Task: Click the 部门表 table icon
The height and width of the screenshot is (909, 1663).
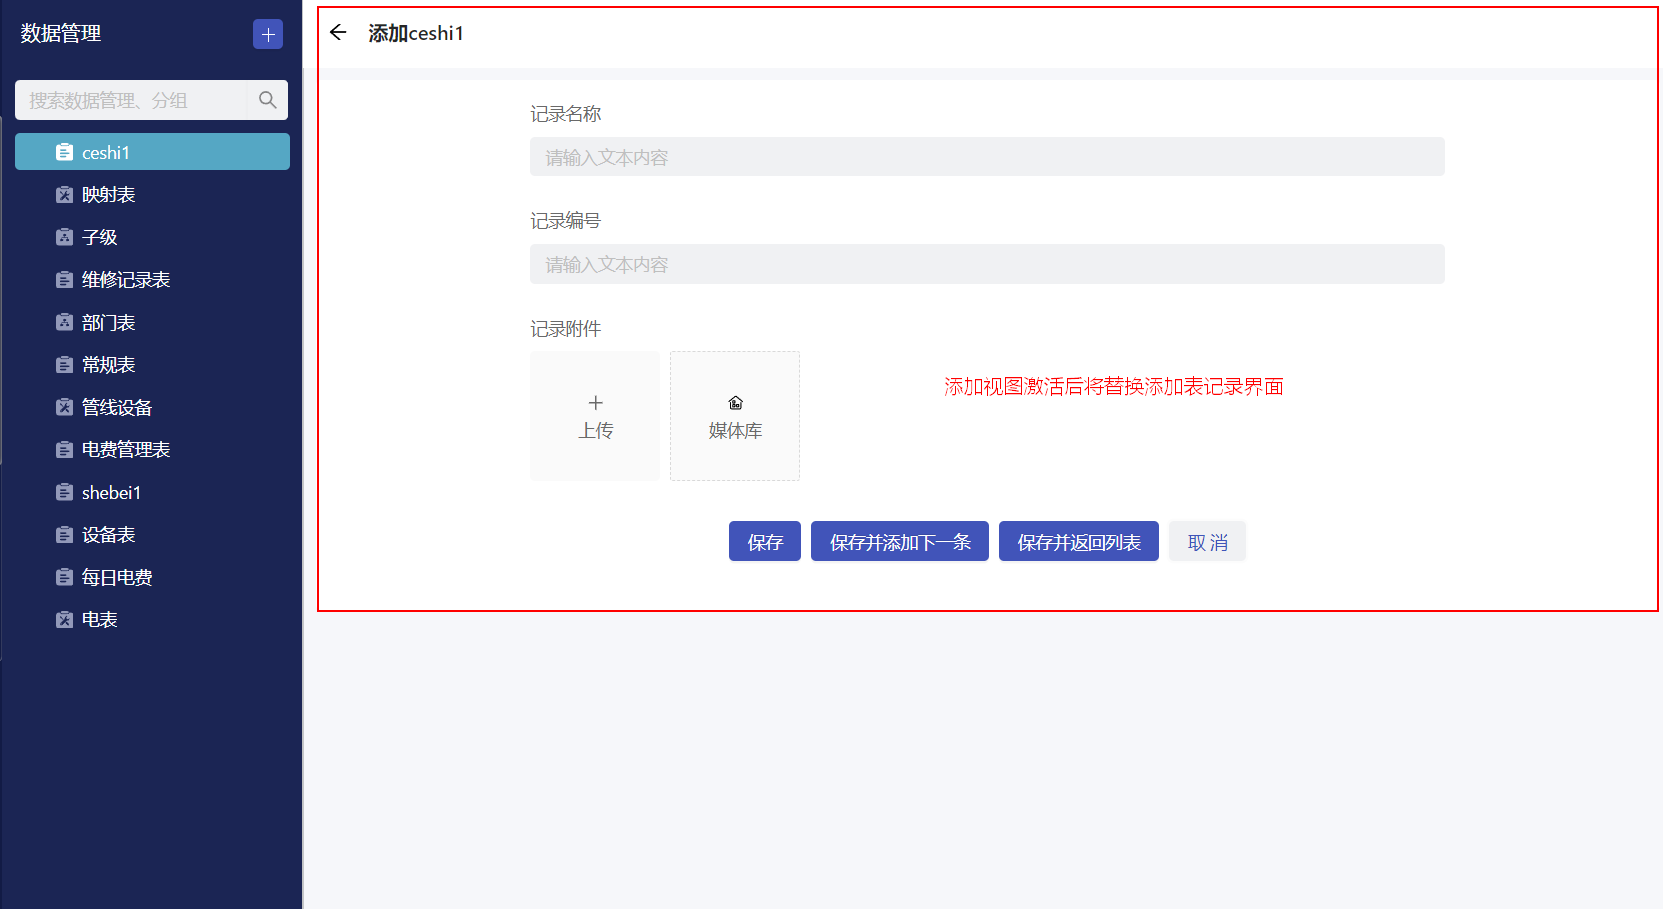Action: point(64,322)
